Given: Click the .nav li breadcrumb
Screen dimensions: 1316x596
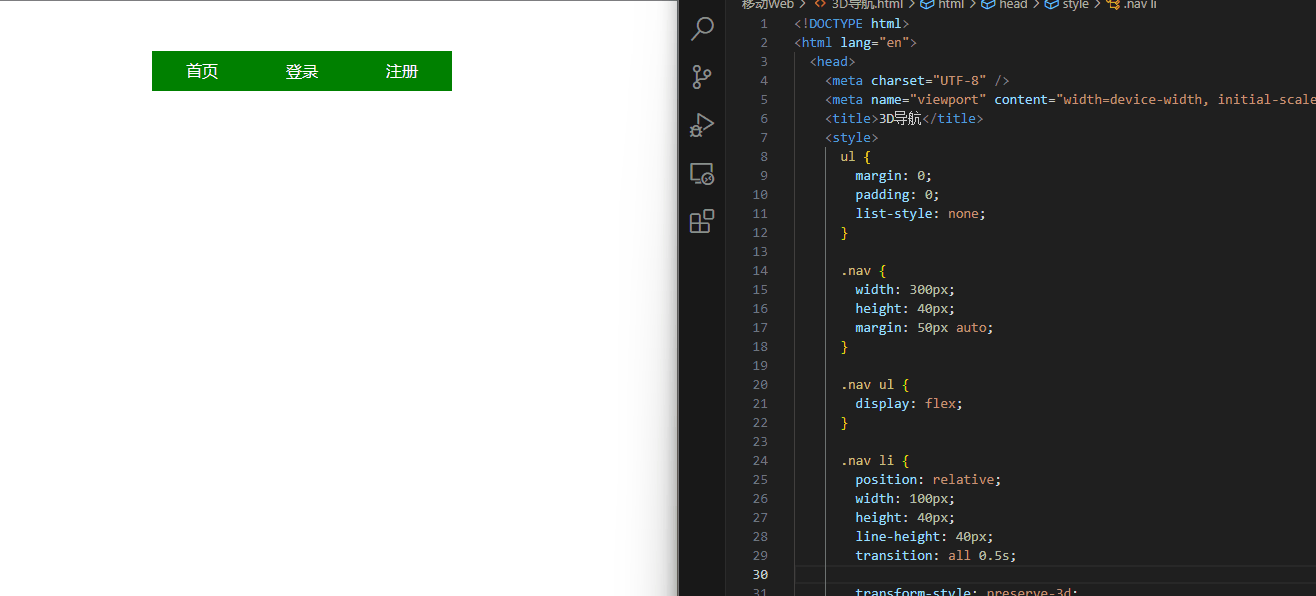Looking at the screenshot, I should point(1139,5).
